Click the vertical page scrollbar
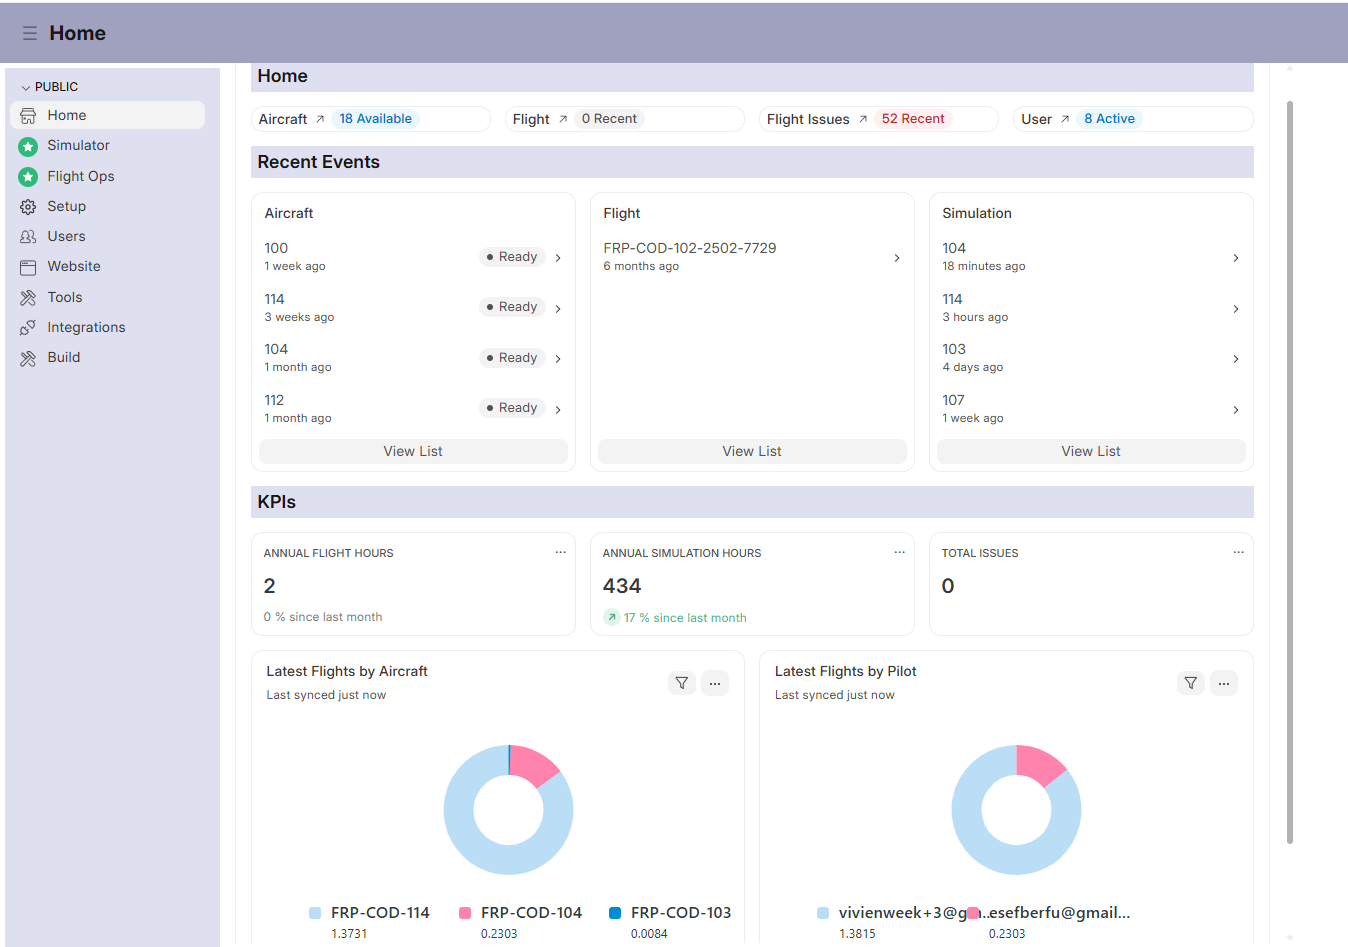 (x=1290, y=470)
